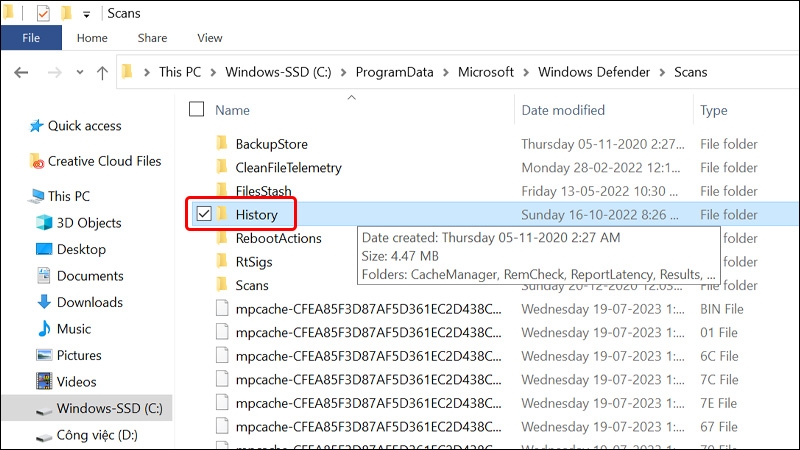Click This PC in the address breadcrumb
This screenshot has height=450, width=800.
[x=180, y=72]
